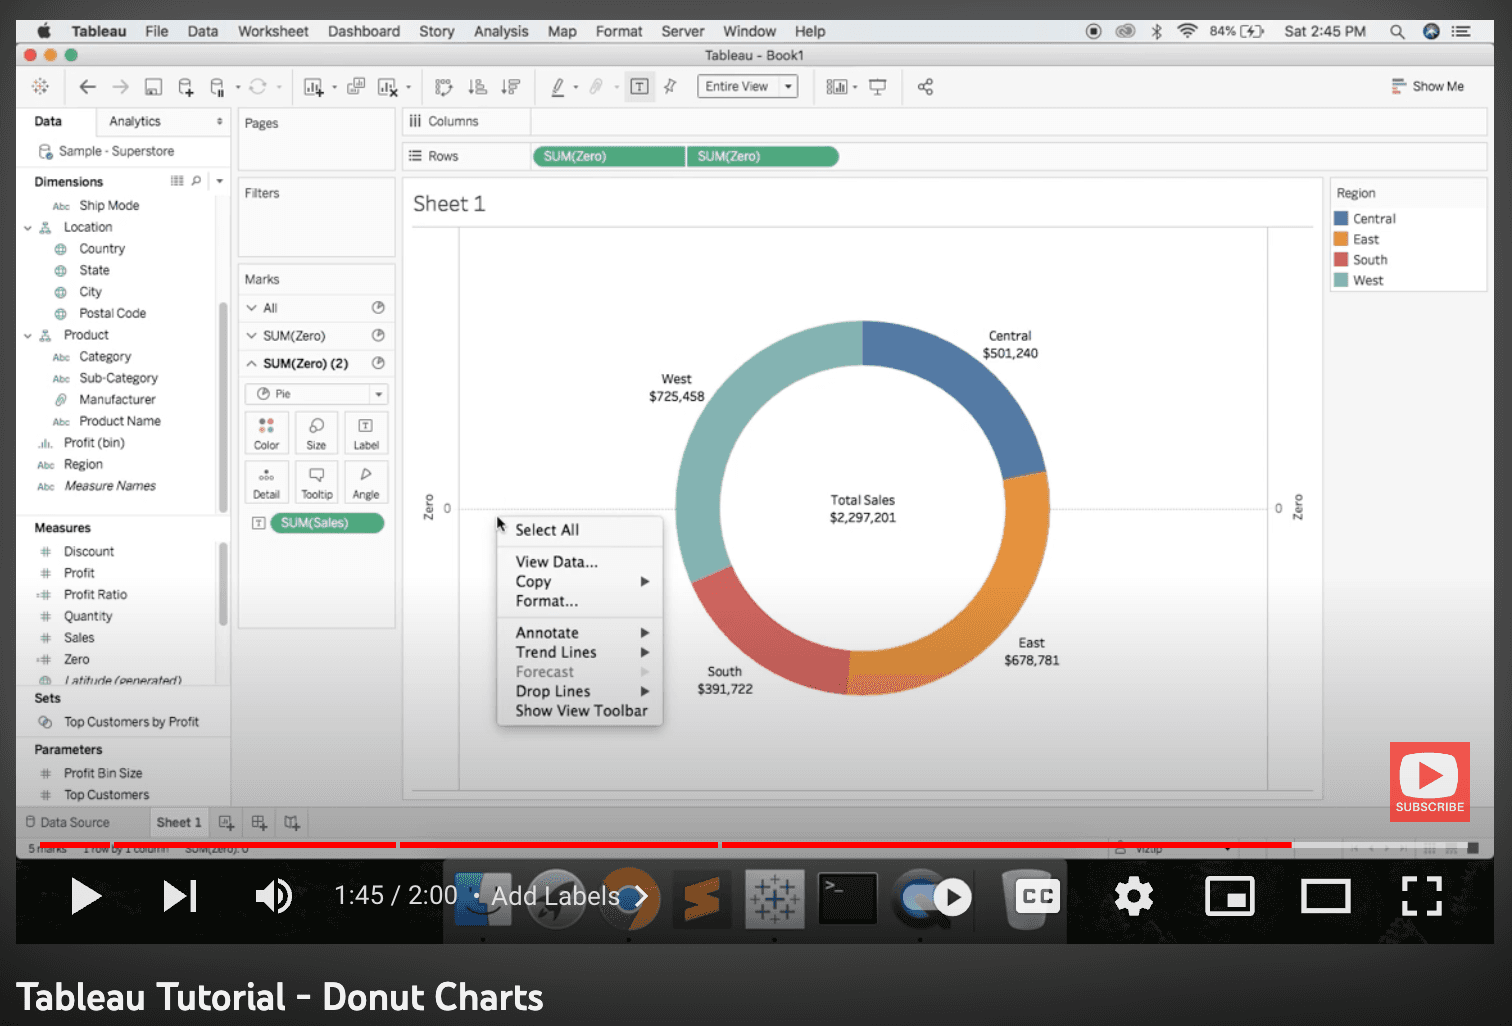Collapse the Location dimension hierarchy
The height and width of the screenshot is (1026, 1512).
[28, 228]
